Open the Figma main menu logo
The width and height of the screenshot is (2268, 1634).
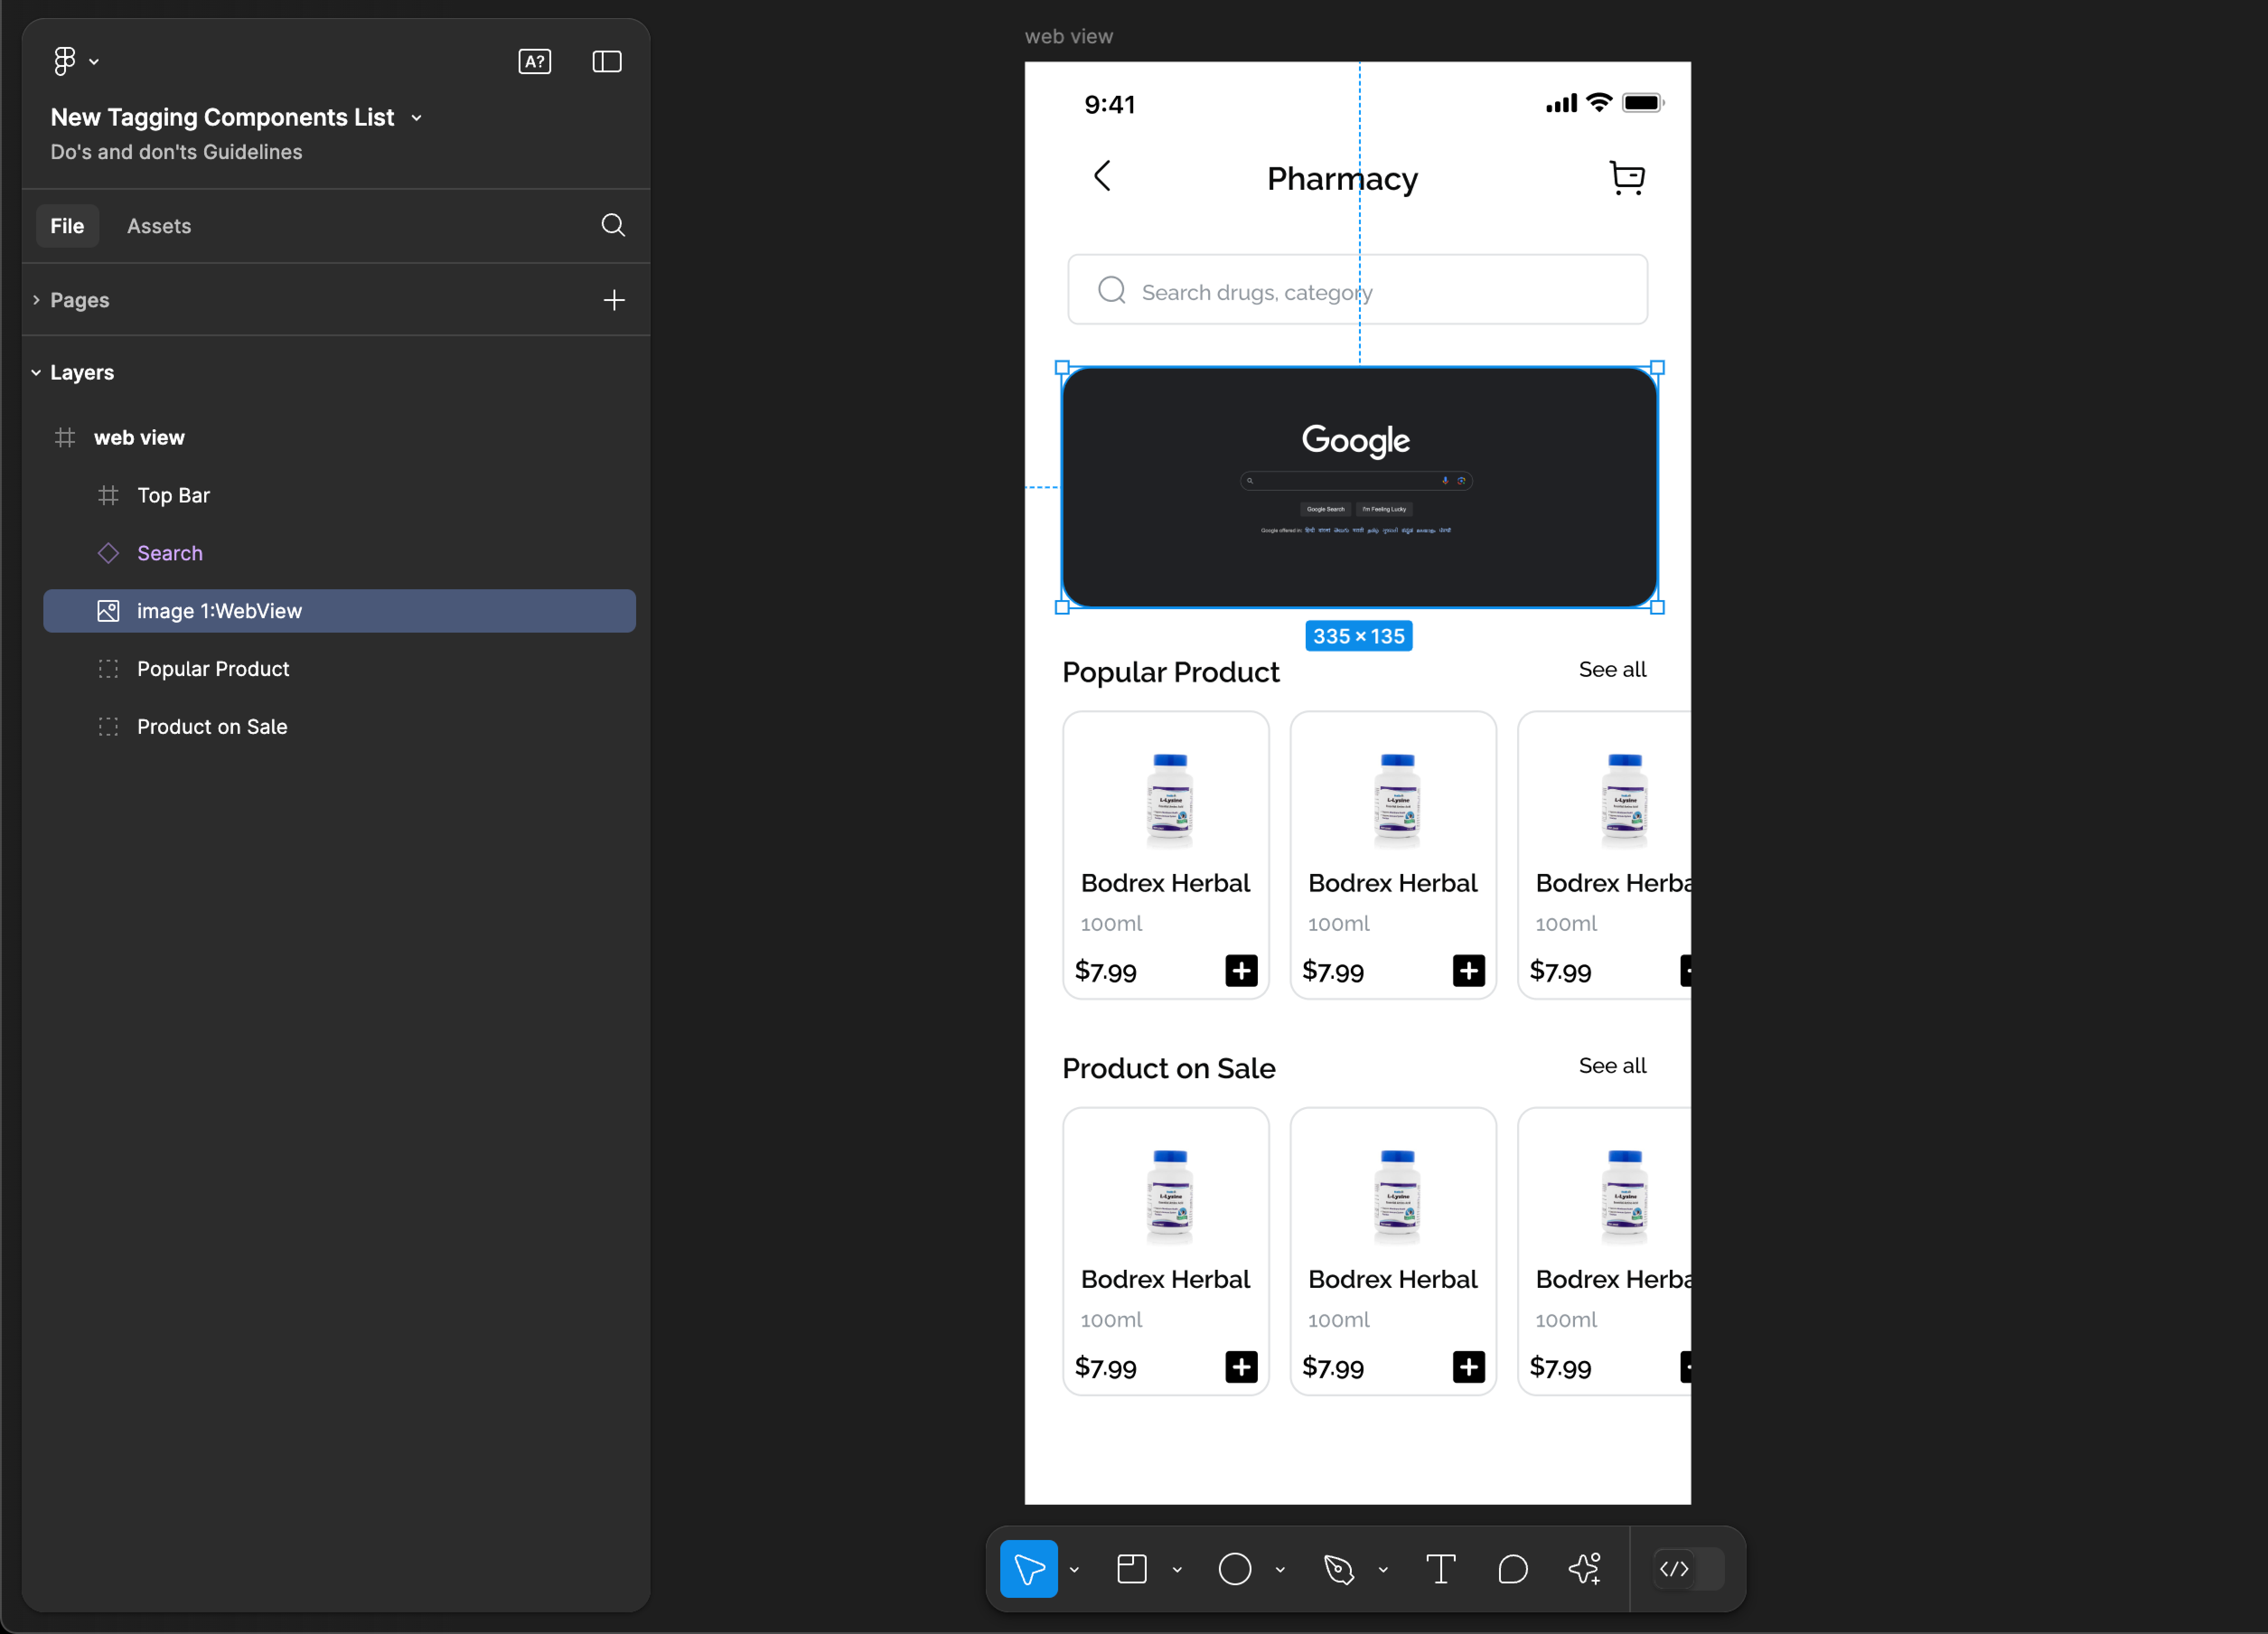tap(65, 61)
